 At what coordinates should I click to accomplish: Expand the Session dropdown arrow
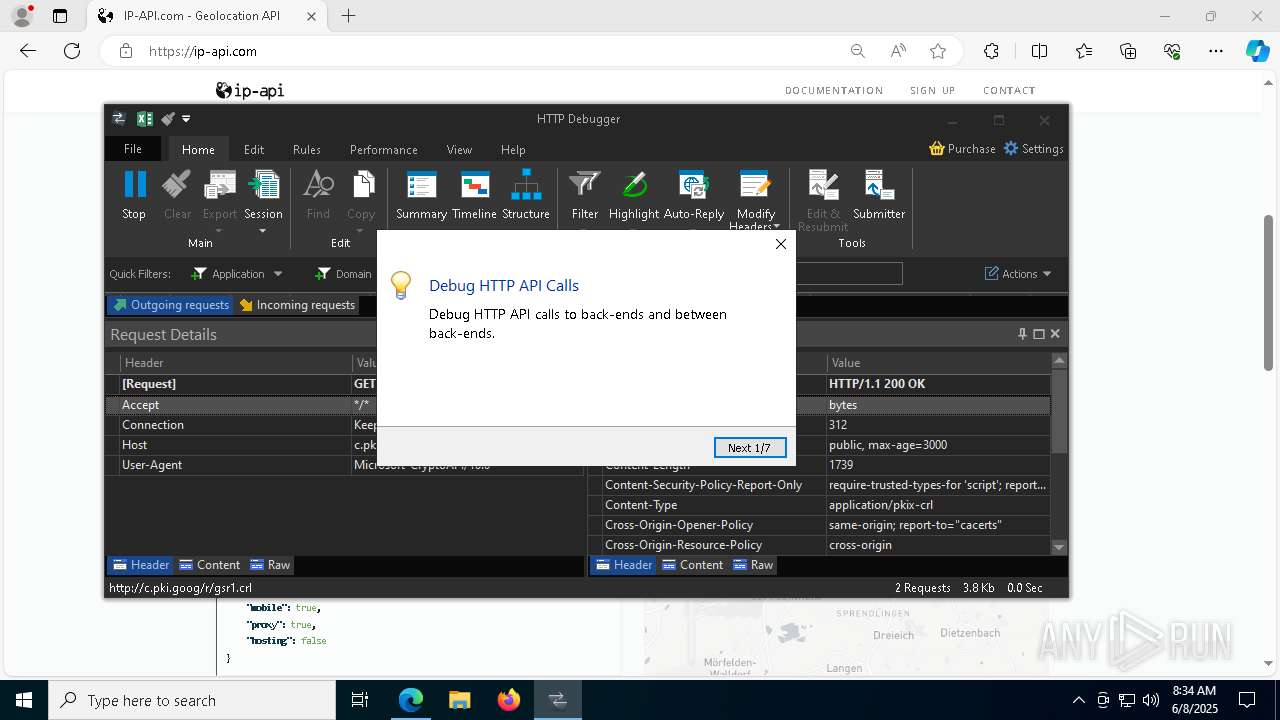pyautogui.click(x=263, y=231)
